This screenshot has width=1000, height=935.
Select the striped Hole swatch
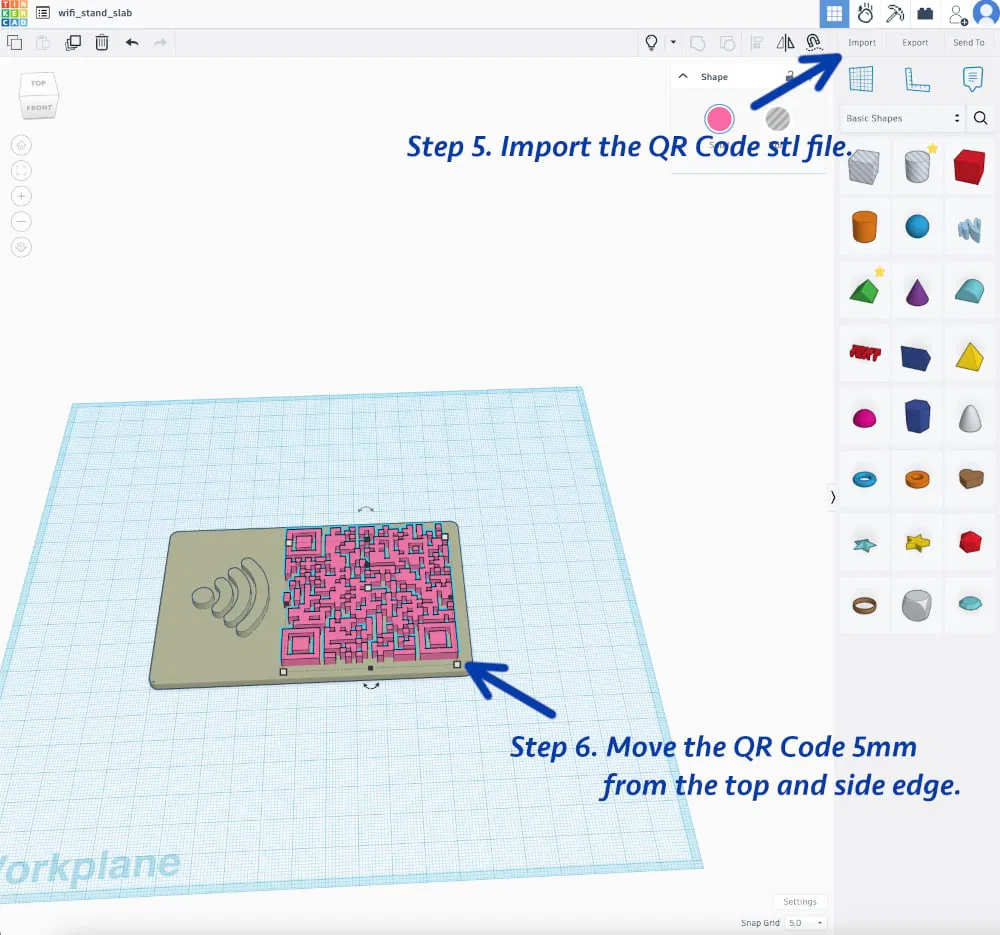point(777,119)
